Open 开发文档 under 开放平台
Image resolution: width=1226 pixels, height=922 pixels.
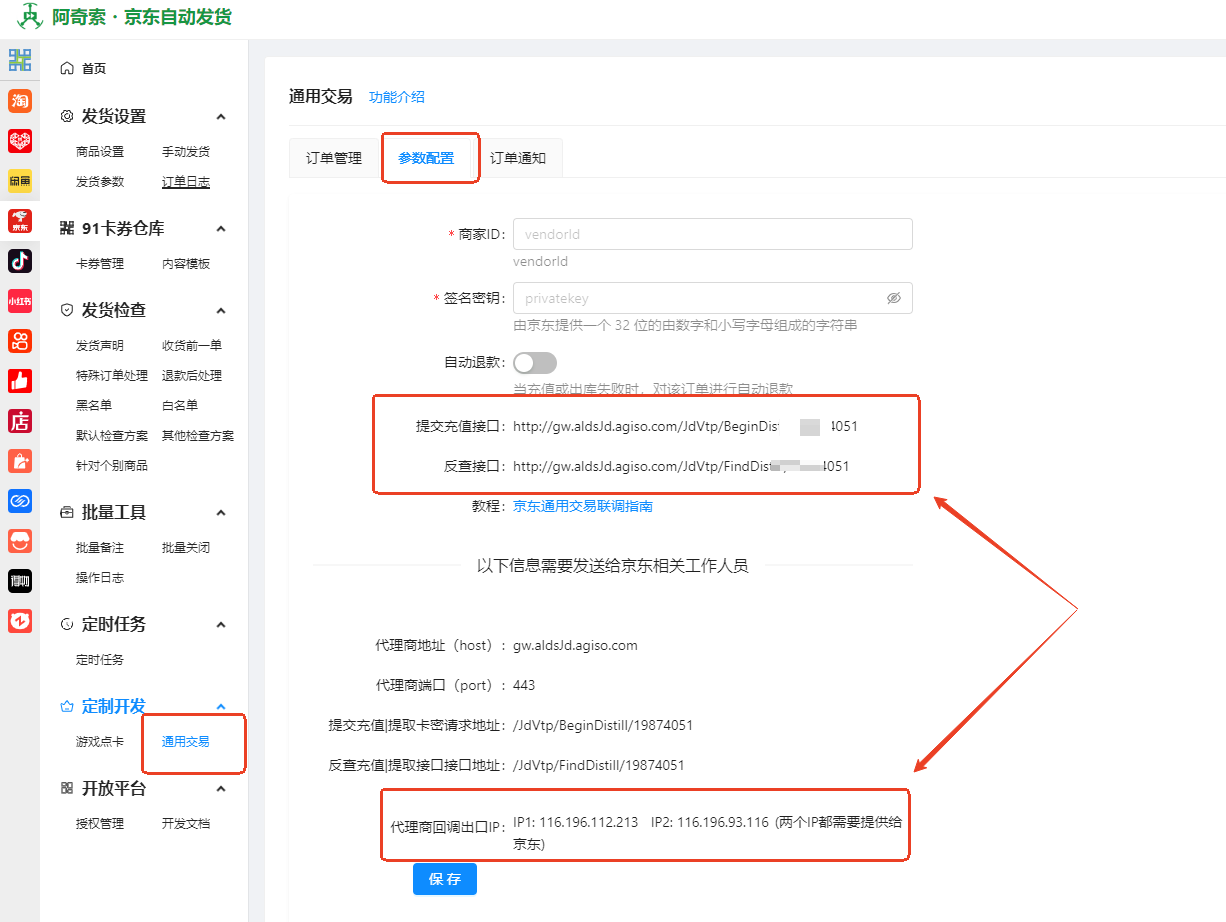pos(186,824)
